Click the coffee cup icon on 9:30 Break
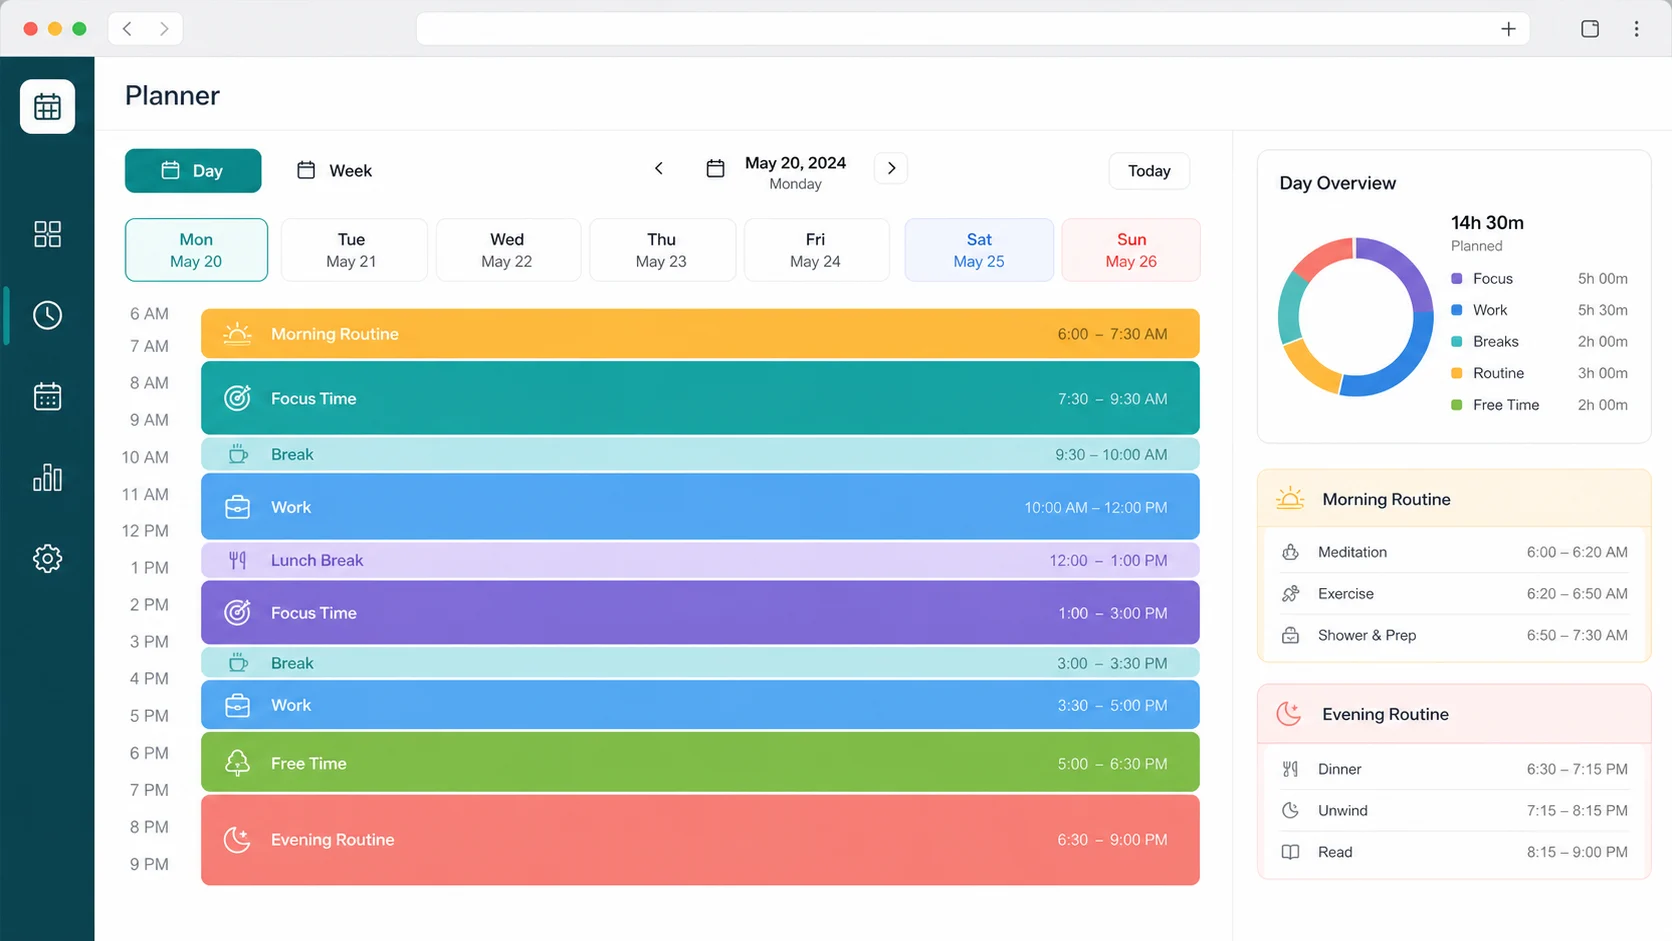Viewport: 1672px width, 941px height. click(x=237, y=454)
